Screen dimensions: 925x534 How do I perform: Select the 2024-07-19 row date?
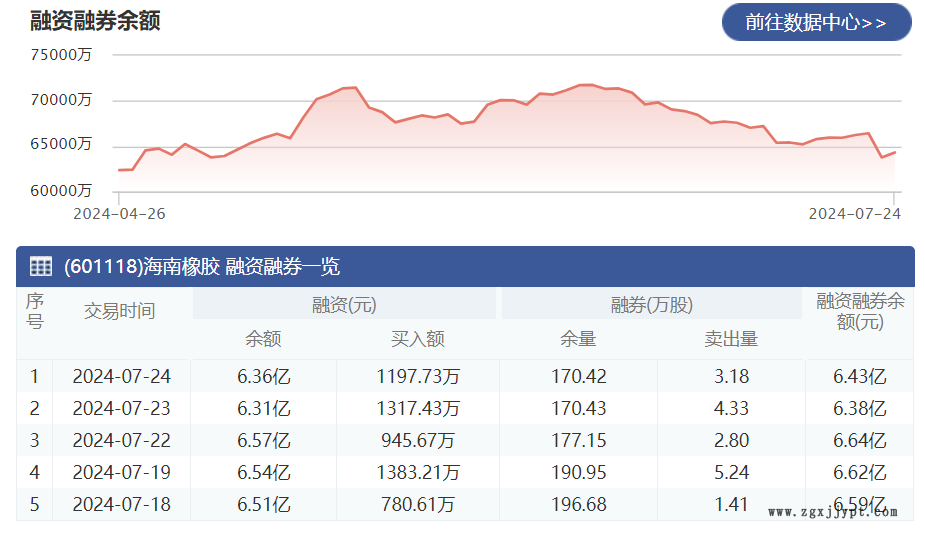click(122, 472)
